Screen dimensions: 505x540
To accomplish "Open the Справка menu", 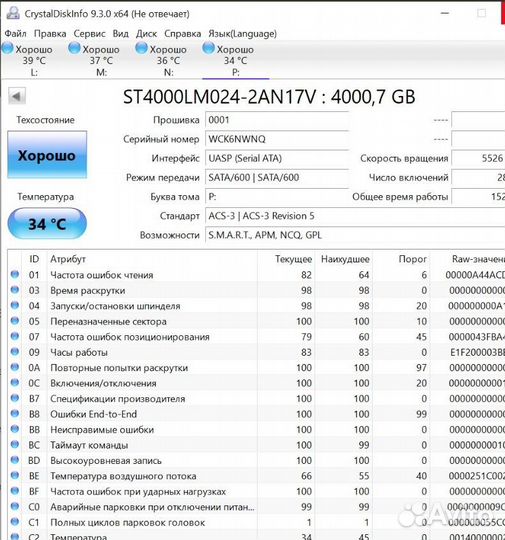I will tap(183, 34).
